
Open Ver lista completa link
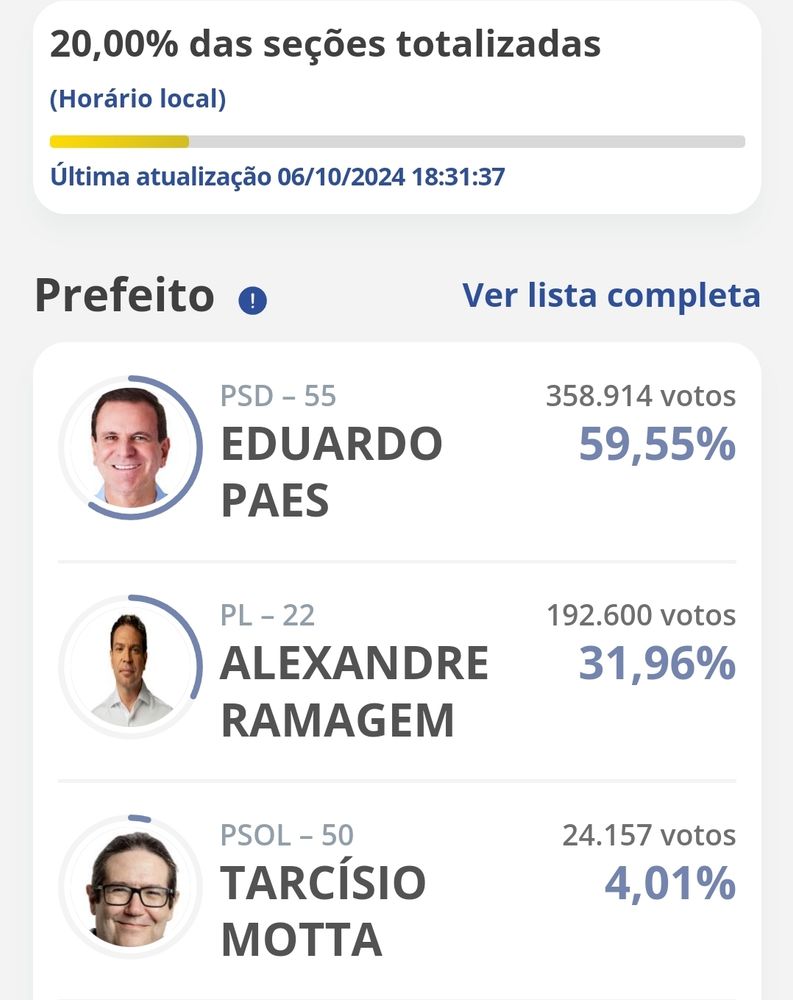[611, 295]
